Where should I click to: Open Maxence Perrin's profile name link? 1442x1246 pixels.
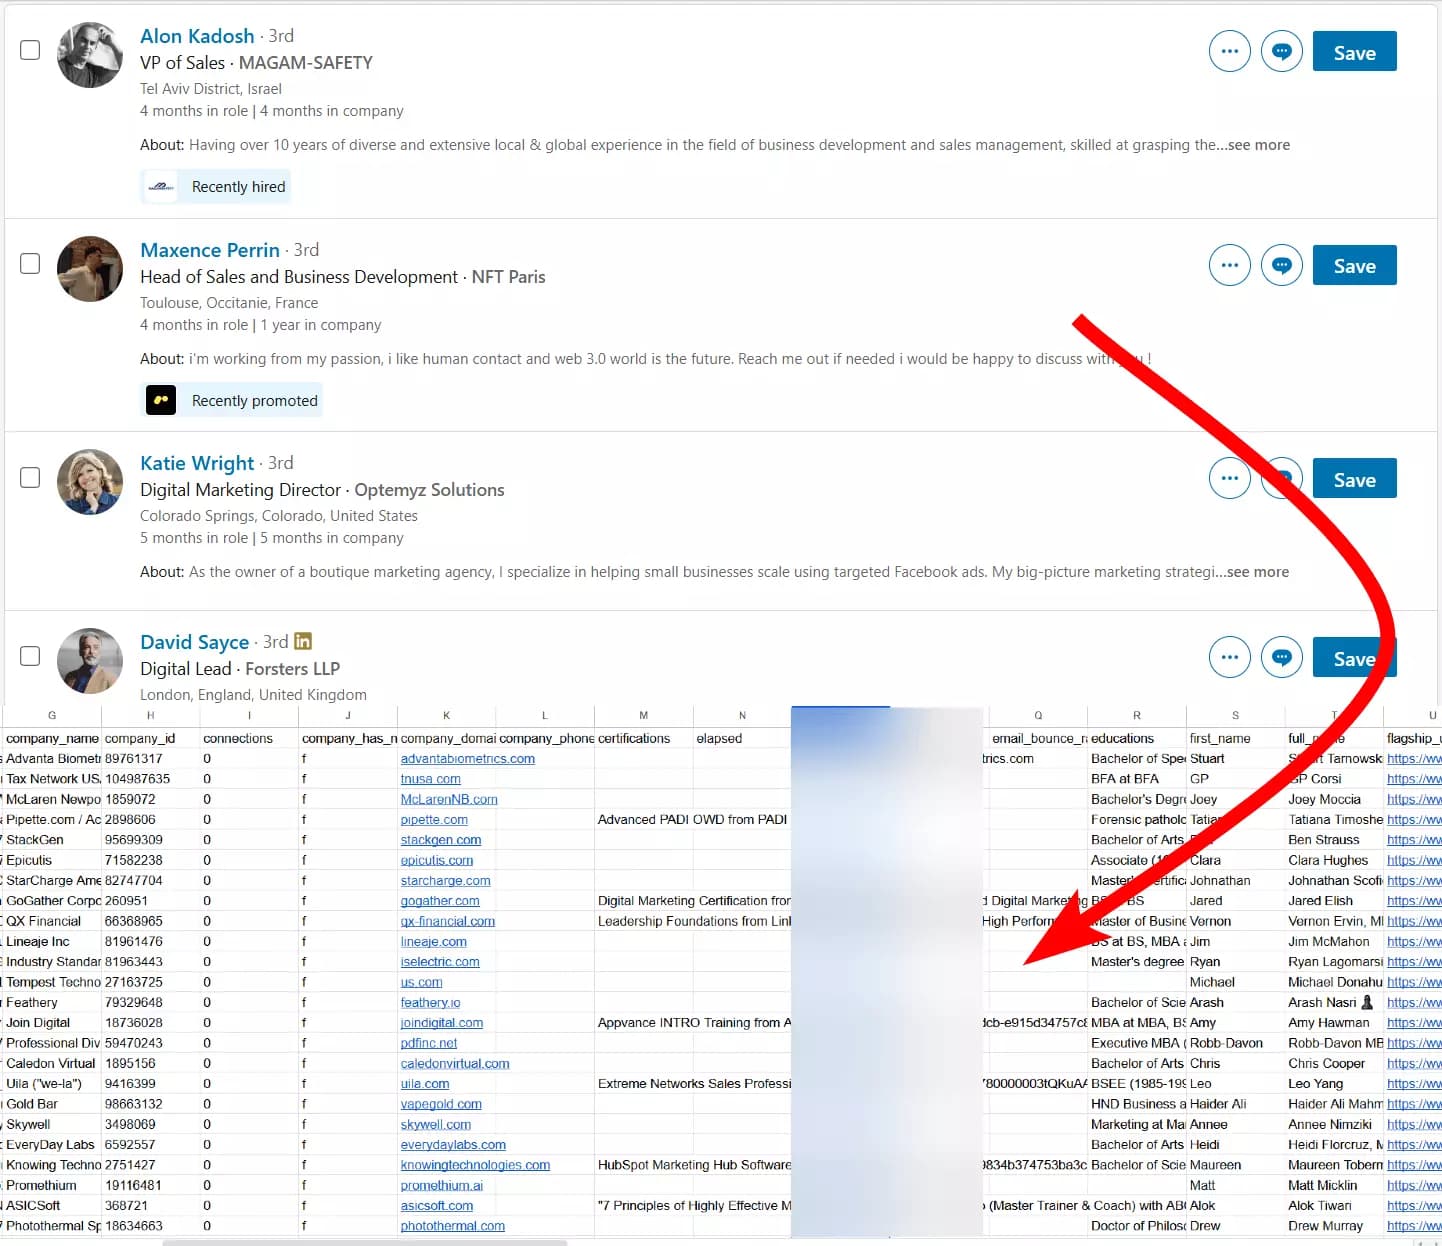click(210, 250)
